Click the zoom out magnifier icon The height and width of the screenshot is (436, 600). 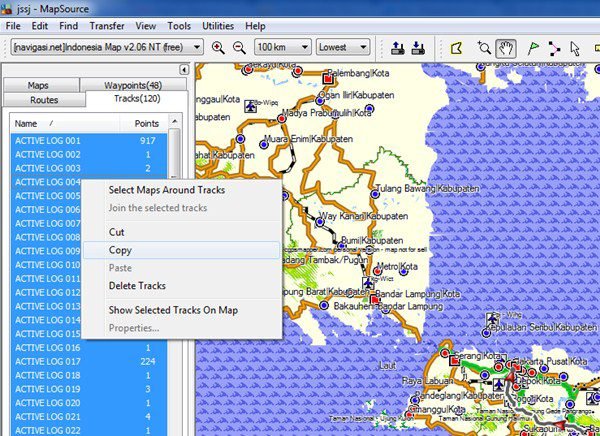239,47
